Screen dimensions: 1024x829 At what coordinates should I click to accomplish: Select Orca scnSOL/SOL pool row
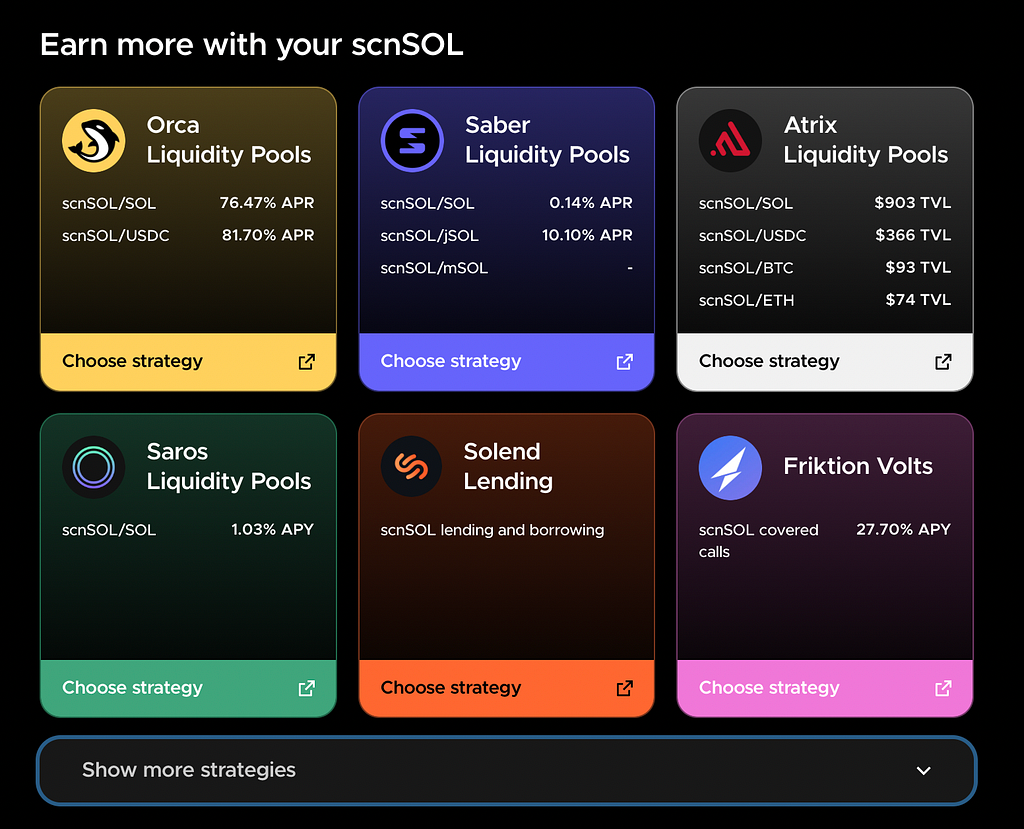tap(188, 203)
